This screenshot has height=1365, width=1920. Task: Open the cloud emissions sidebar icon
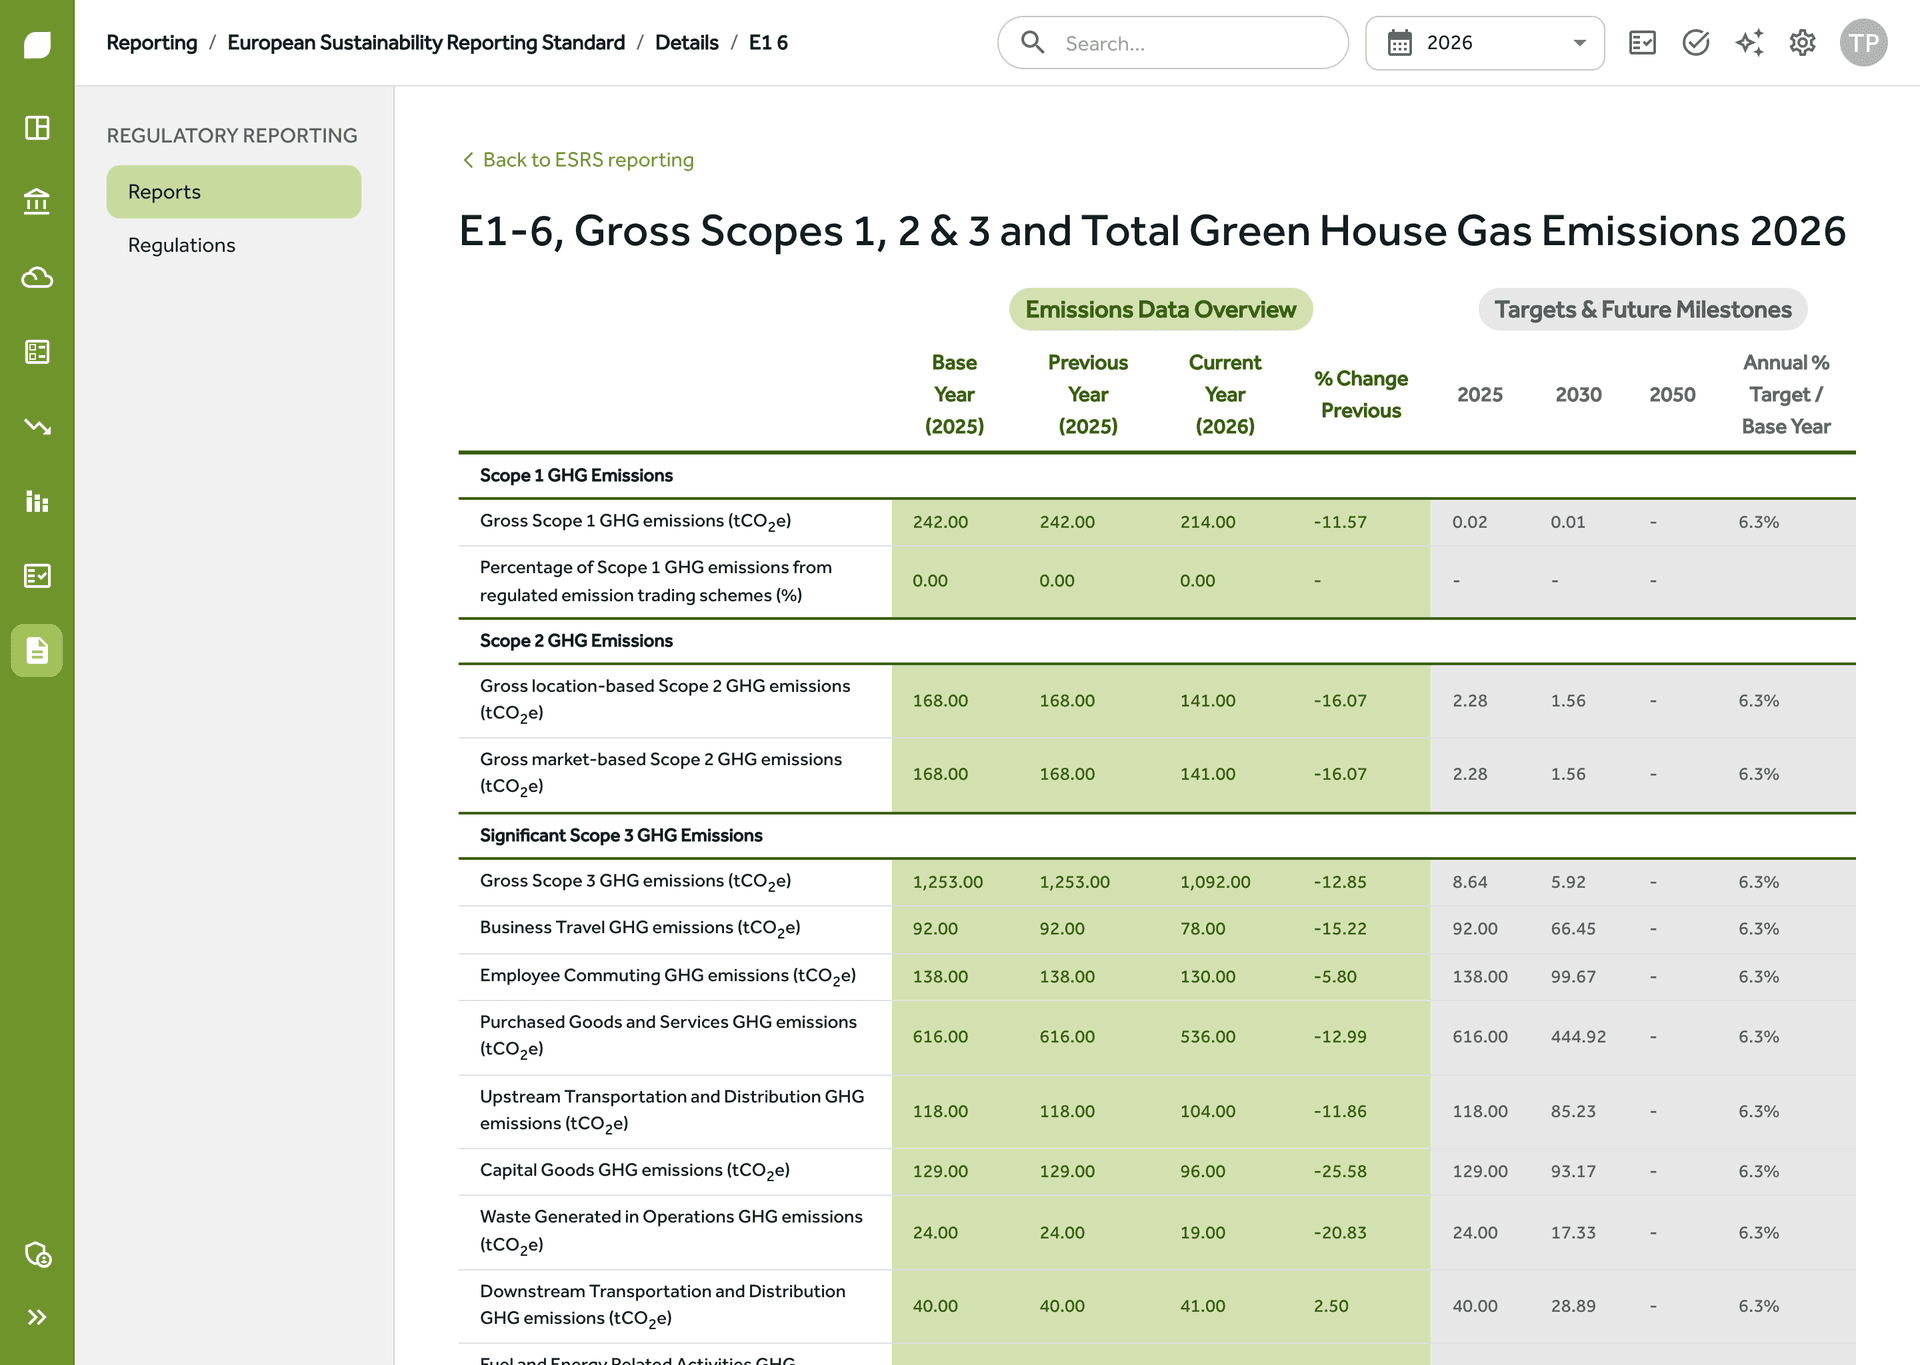tap(37, 277)
